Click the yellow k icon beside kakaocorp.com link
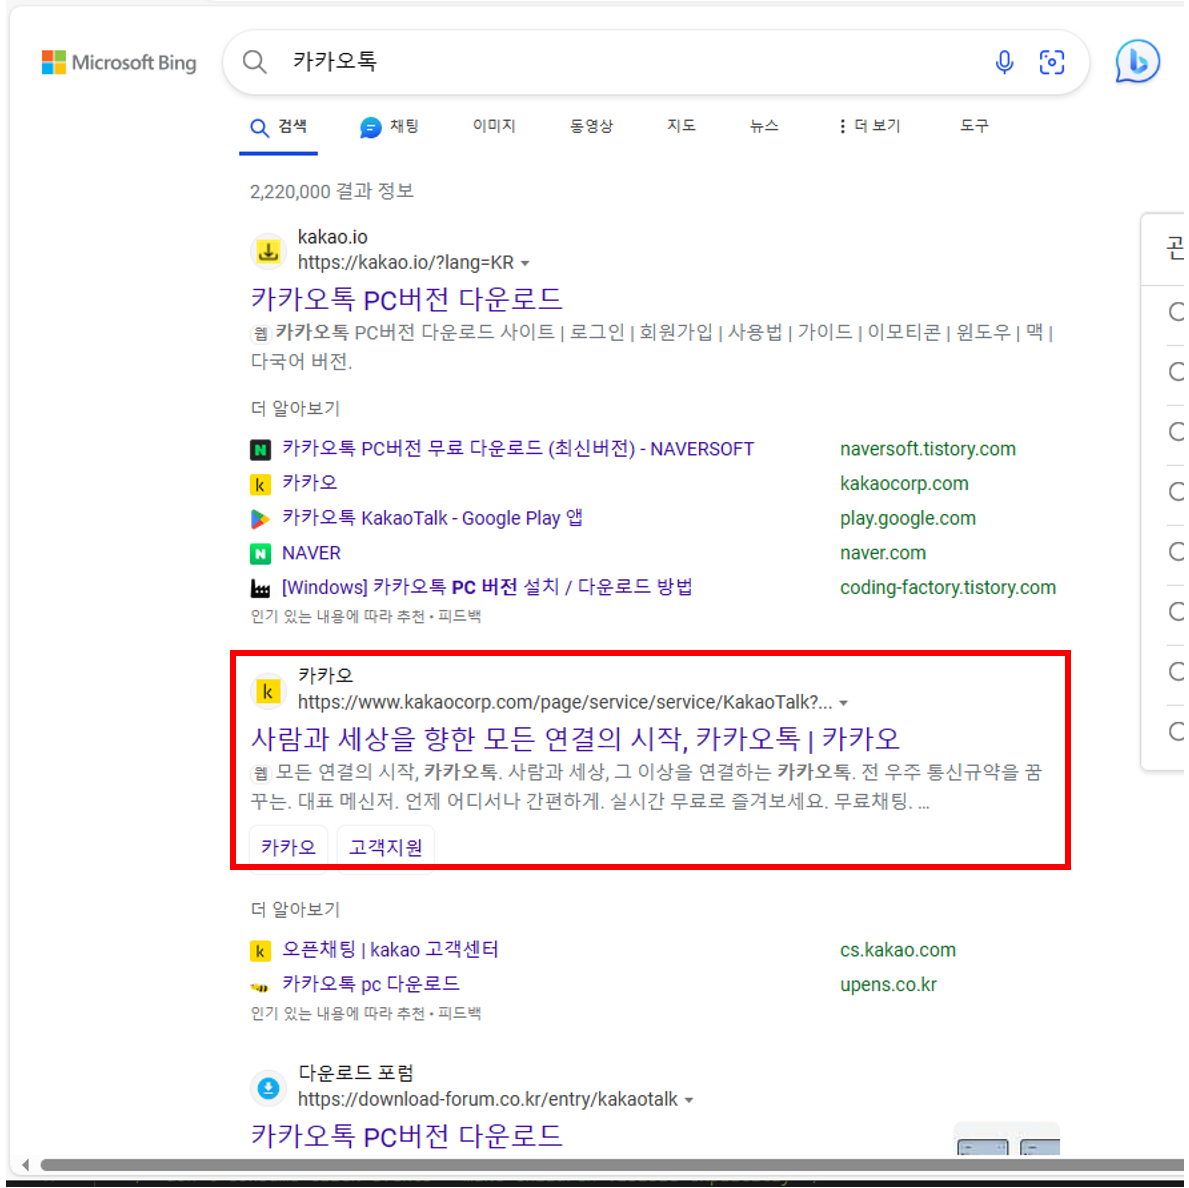Screen dimensions: 1189x1188 260,484
